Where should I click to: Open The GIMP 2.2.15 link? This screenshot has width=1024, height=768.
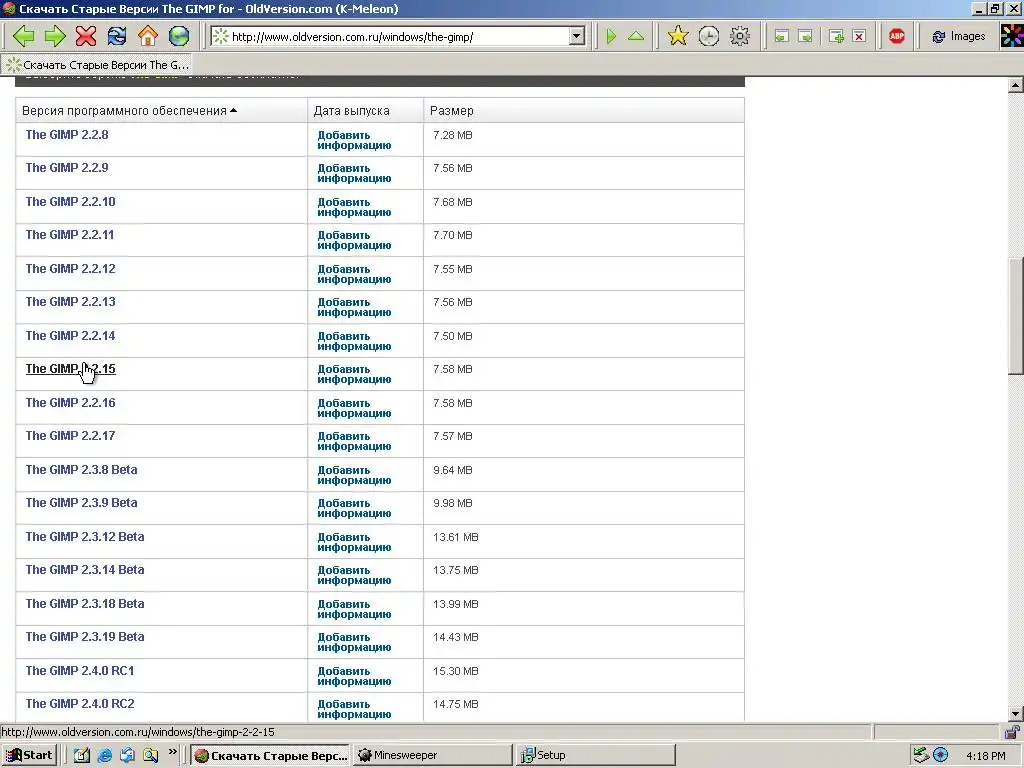click(71, 369)
